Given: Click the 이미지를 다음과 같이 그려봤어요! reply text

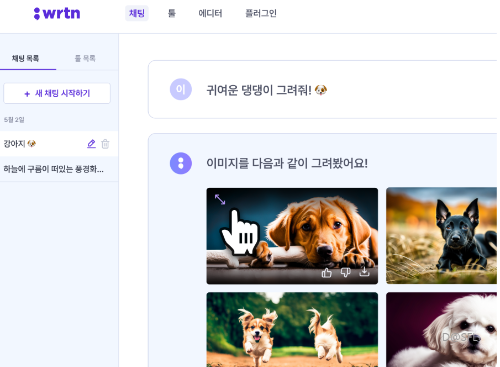Looking at the screenshot, I should 287,163.
